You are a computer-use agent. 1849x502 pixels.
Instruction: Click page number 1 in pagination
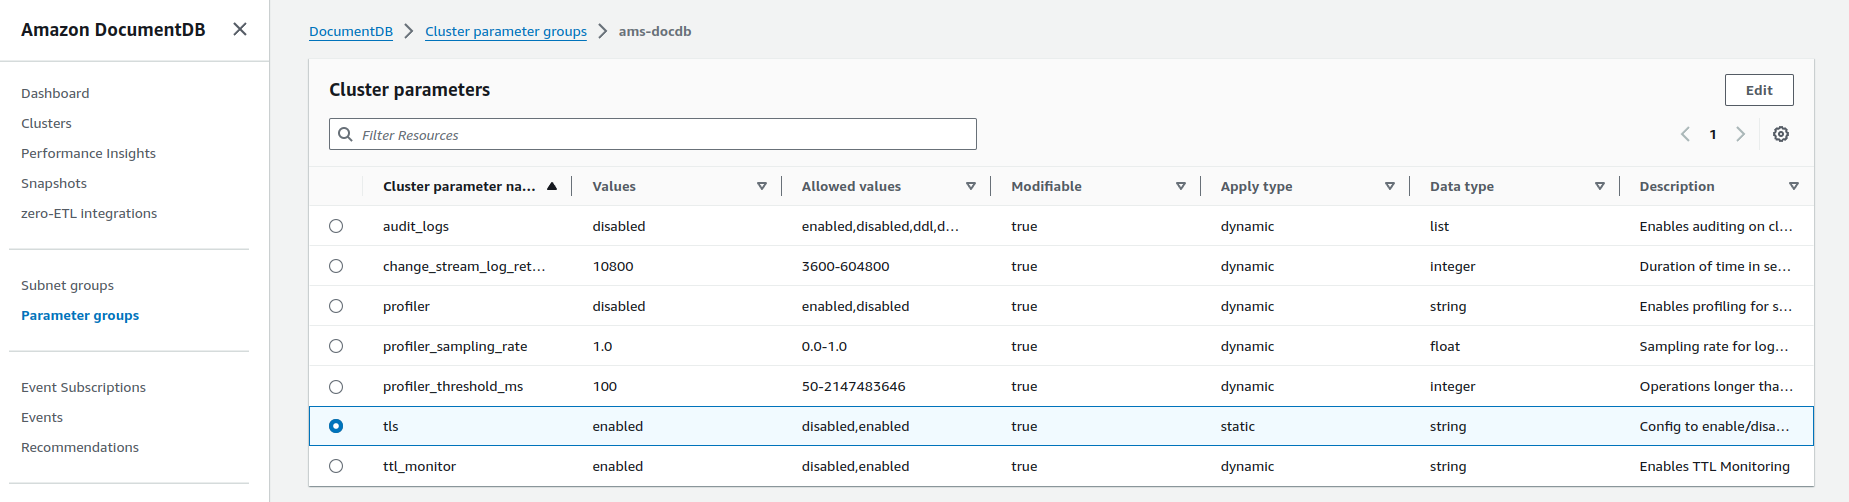[1713, 134]
